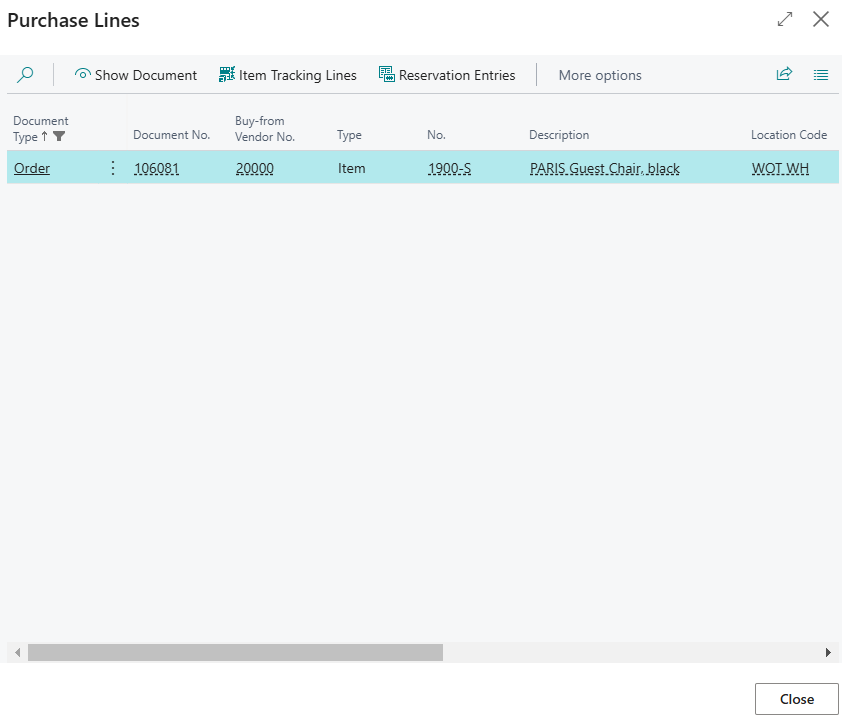This screenshot has width=842, height=720.
Task: Open Item Tracking Lines
Action: pos(287,75)
